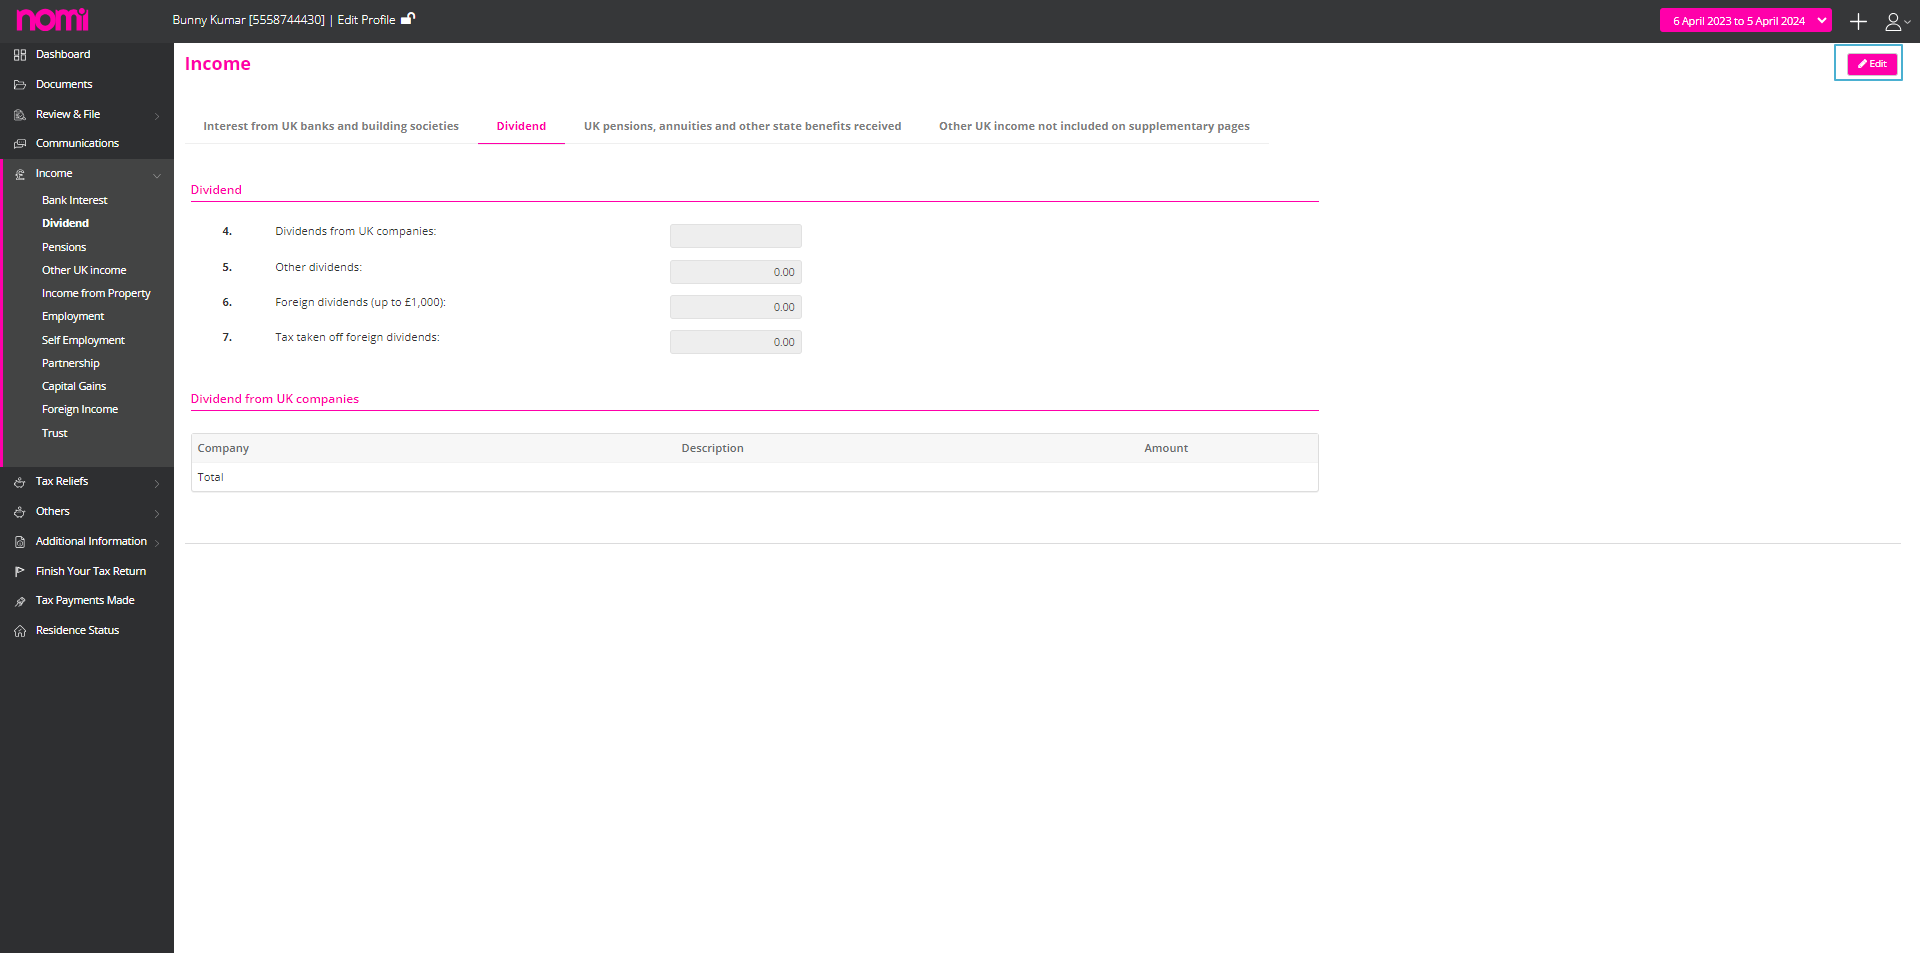1920x953 pixels.
Task: Open the user account icon menu
Action: [x=1897, y=21]
